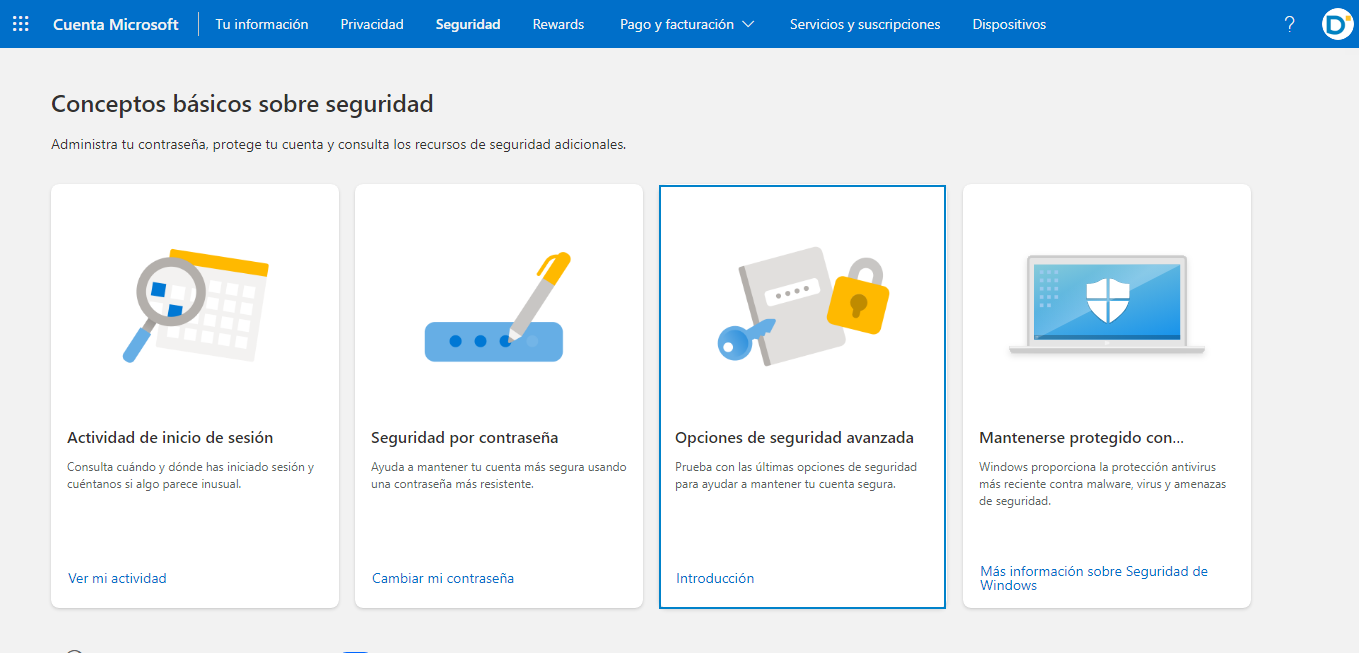Click Actividad de inicio de sesión heading
Image resolution: width=1359 pixels, height=653 pixels.
[170, 437]
